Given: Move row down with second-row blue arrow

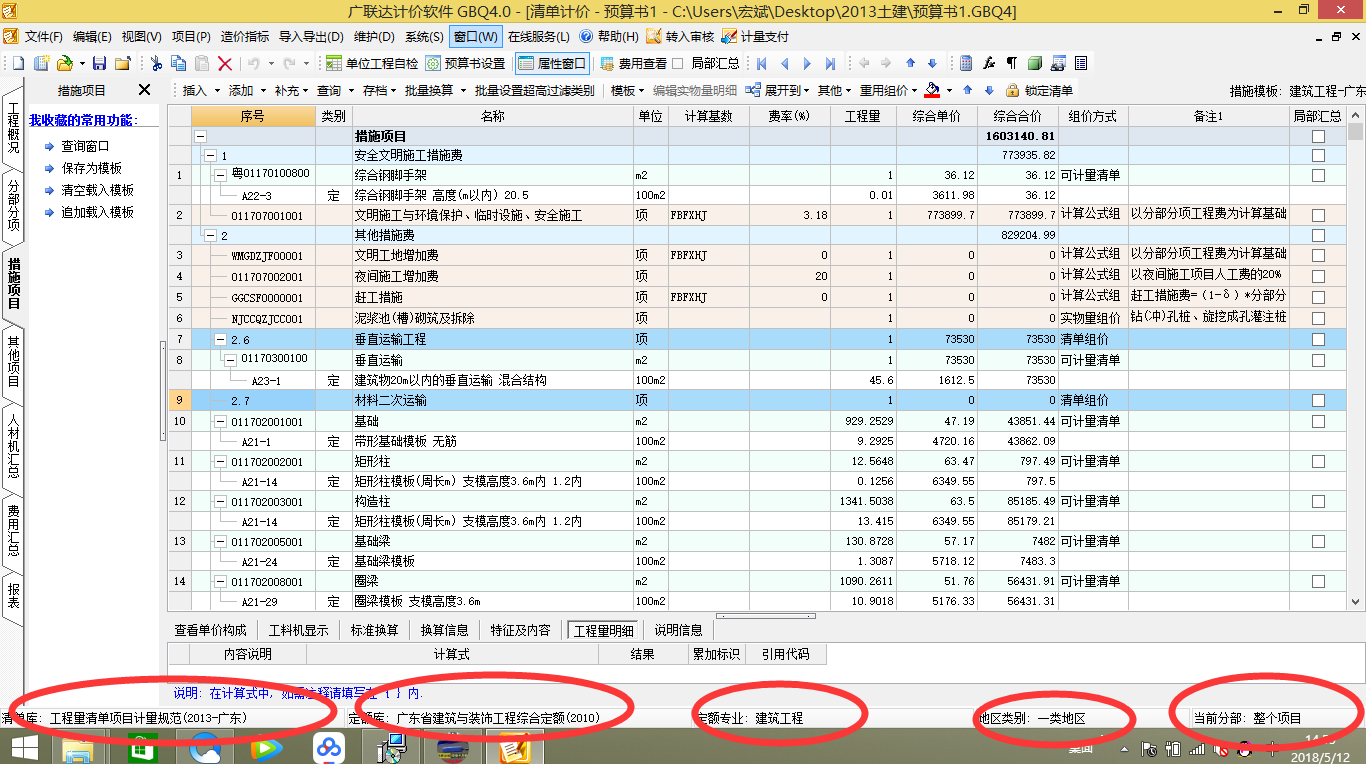Looking at the screenshot, I should point(990,90).
